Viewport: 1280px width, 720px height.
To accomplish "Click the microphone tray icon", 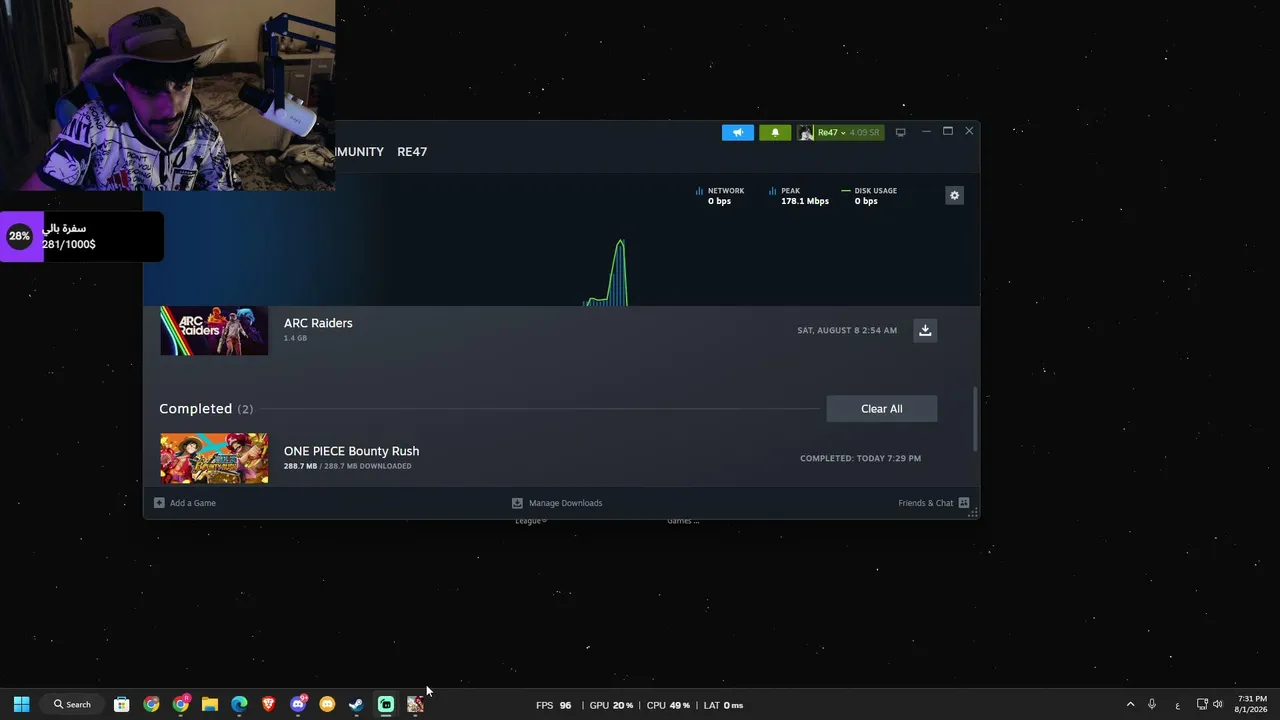I will pyautogui.click(x=1152, y=705).
